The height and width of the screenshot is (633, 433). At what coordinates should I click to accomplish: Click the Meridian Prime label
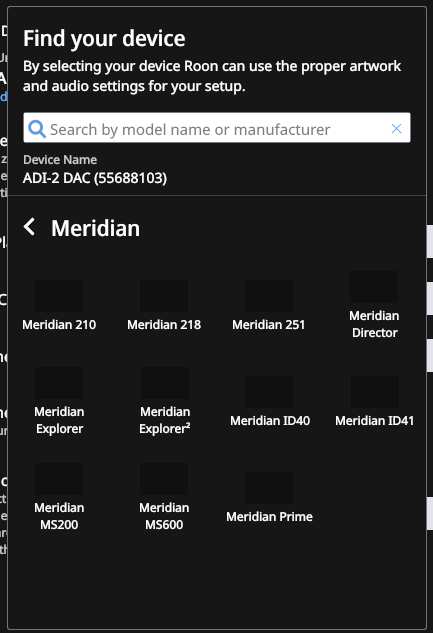(x=269, y=517)
